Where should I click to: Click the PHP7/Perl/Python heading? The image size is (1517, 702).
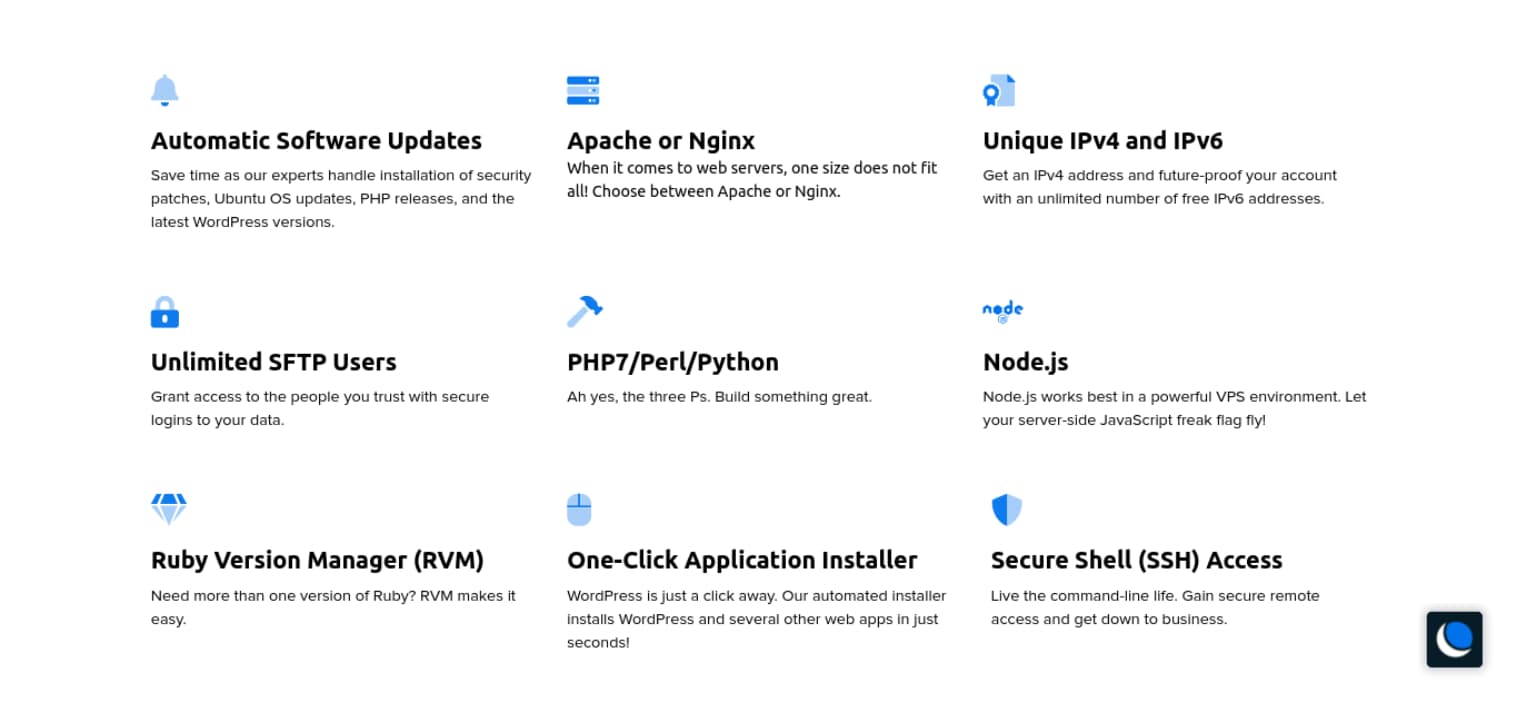tap(673, 362)
